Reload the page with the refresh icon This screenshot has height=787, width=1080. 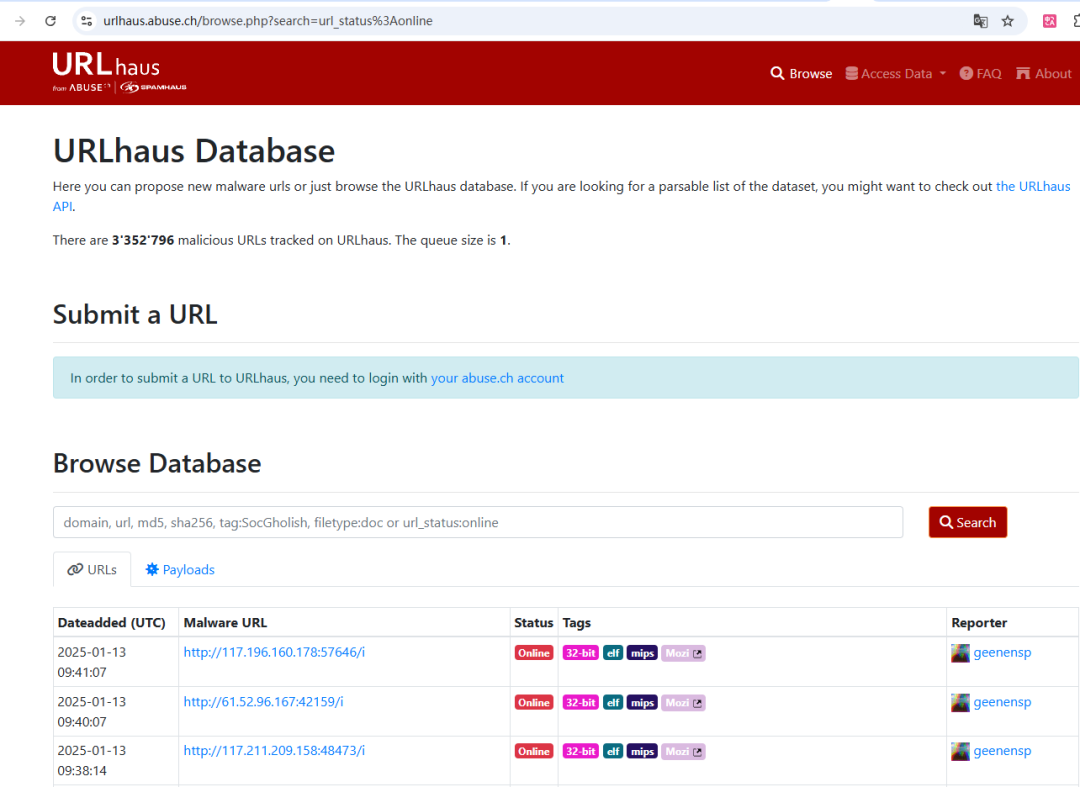[x=50, y=21]
